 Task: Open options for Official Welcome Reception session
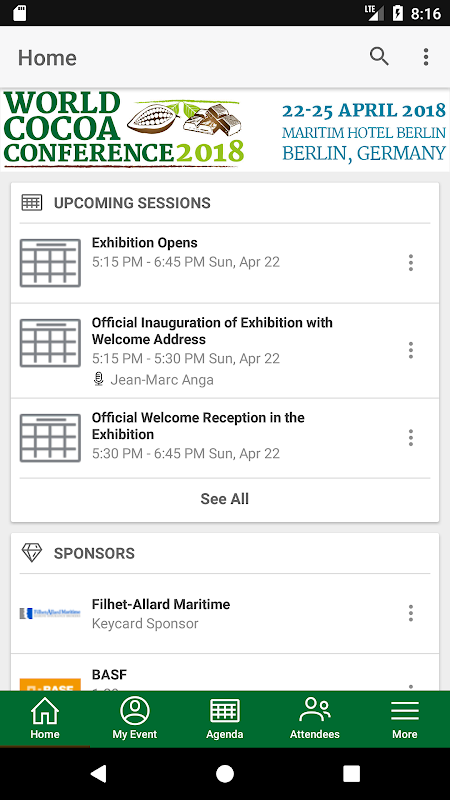pyautogui.click(x=411, y=438)
